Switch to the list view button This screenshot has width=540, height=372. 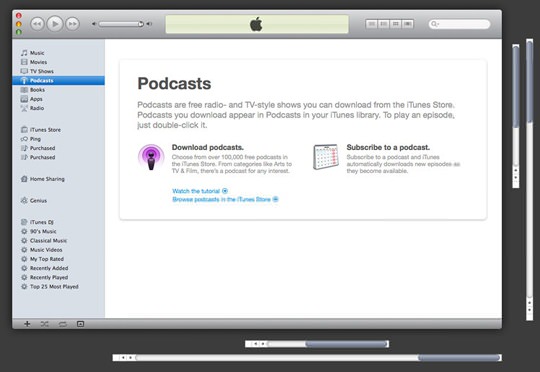(371, 24)
